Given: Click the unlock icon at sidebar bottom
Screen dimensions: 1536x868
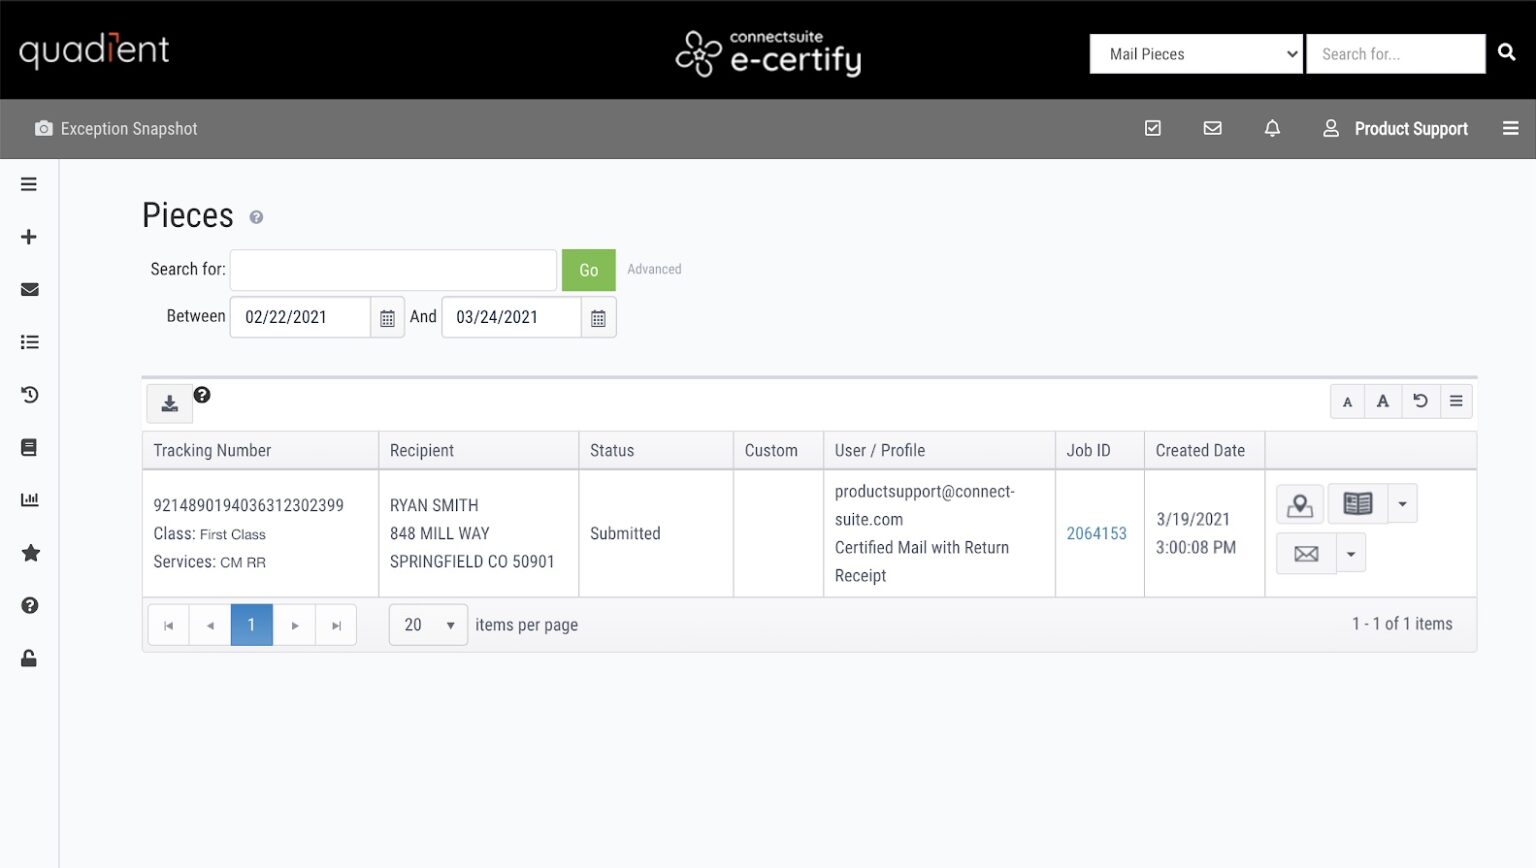Looking at the screenshot, I should click(x=28, y=658).
